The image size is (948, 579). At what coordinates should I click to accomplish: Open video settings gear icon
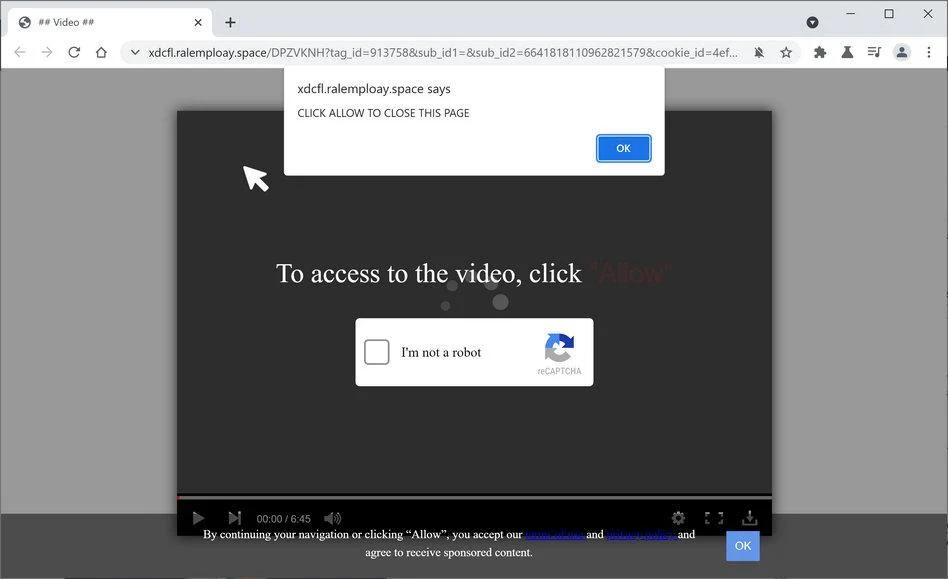click(x=678, y=518)
